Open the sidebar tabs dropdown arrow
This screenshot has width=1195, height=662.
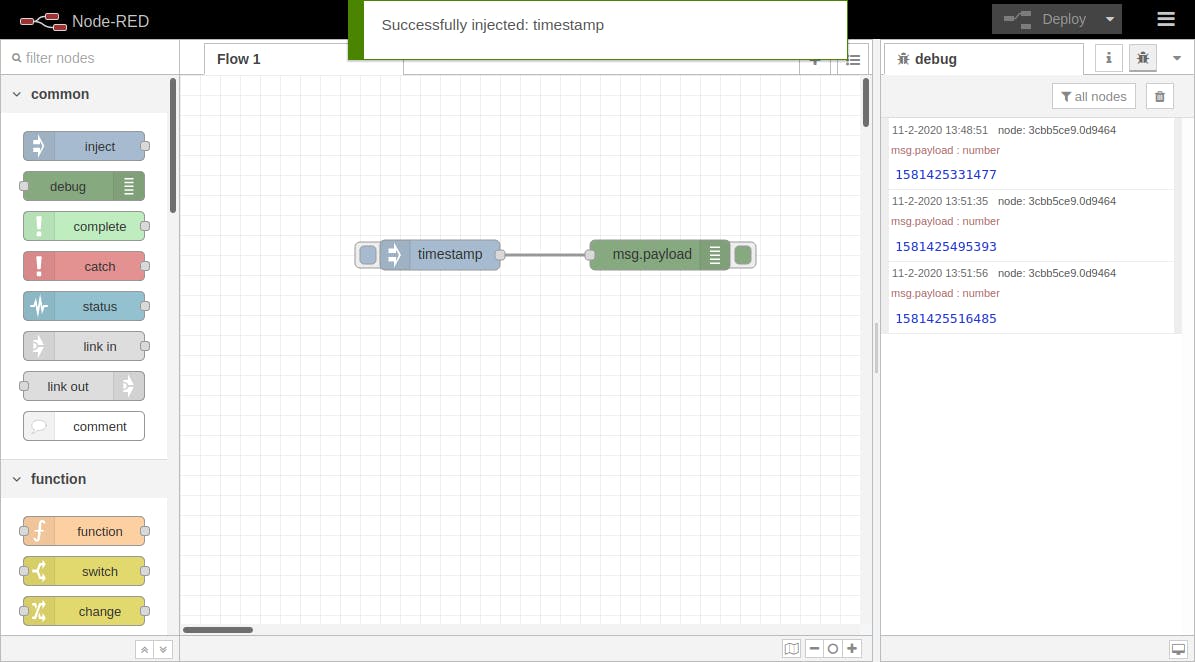coord(1177,59)
